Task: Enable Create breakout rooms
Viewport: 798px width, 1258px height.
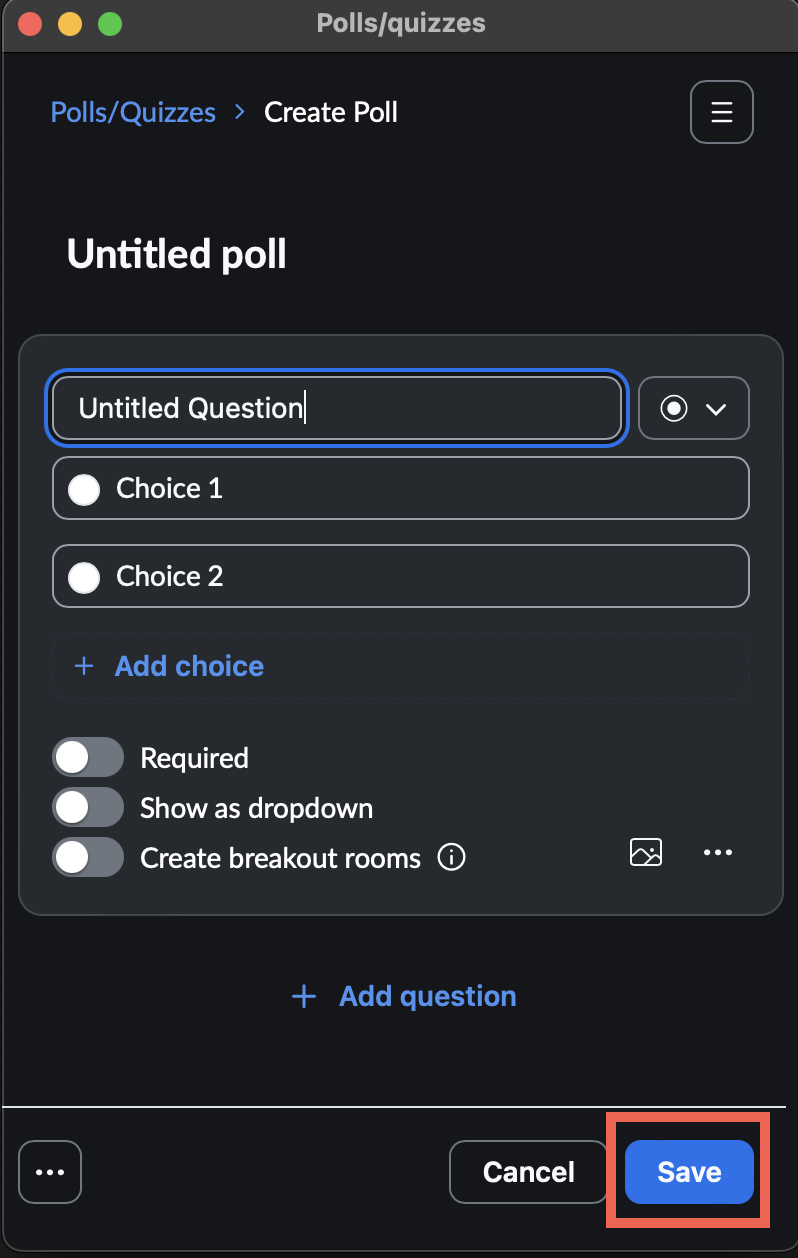Action: click(88, 858)
